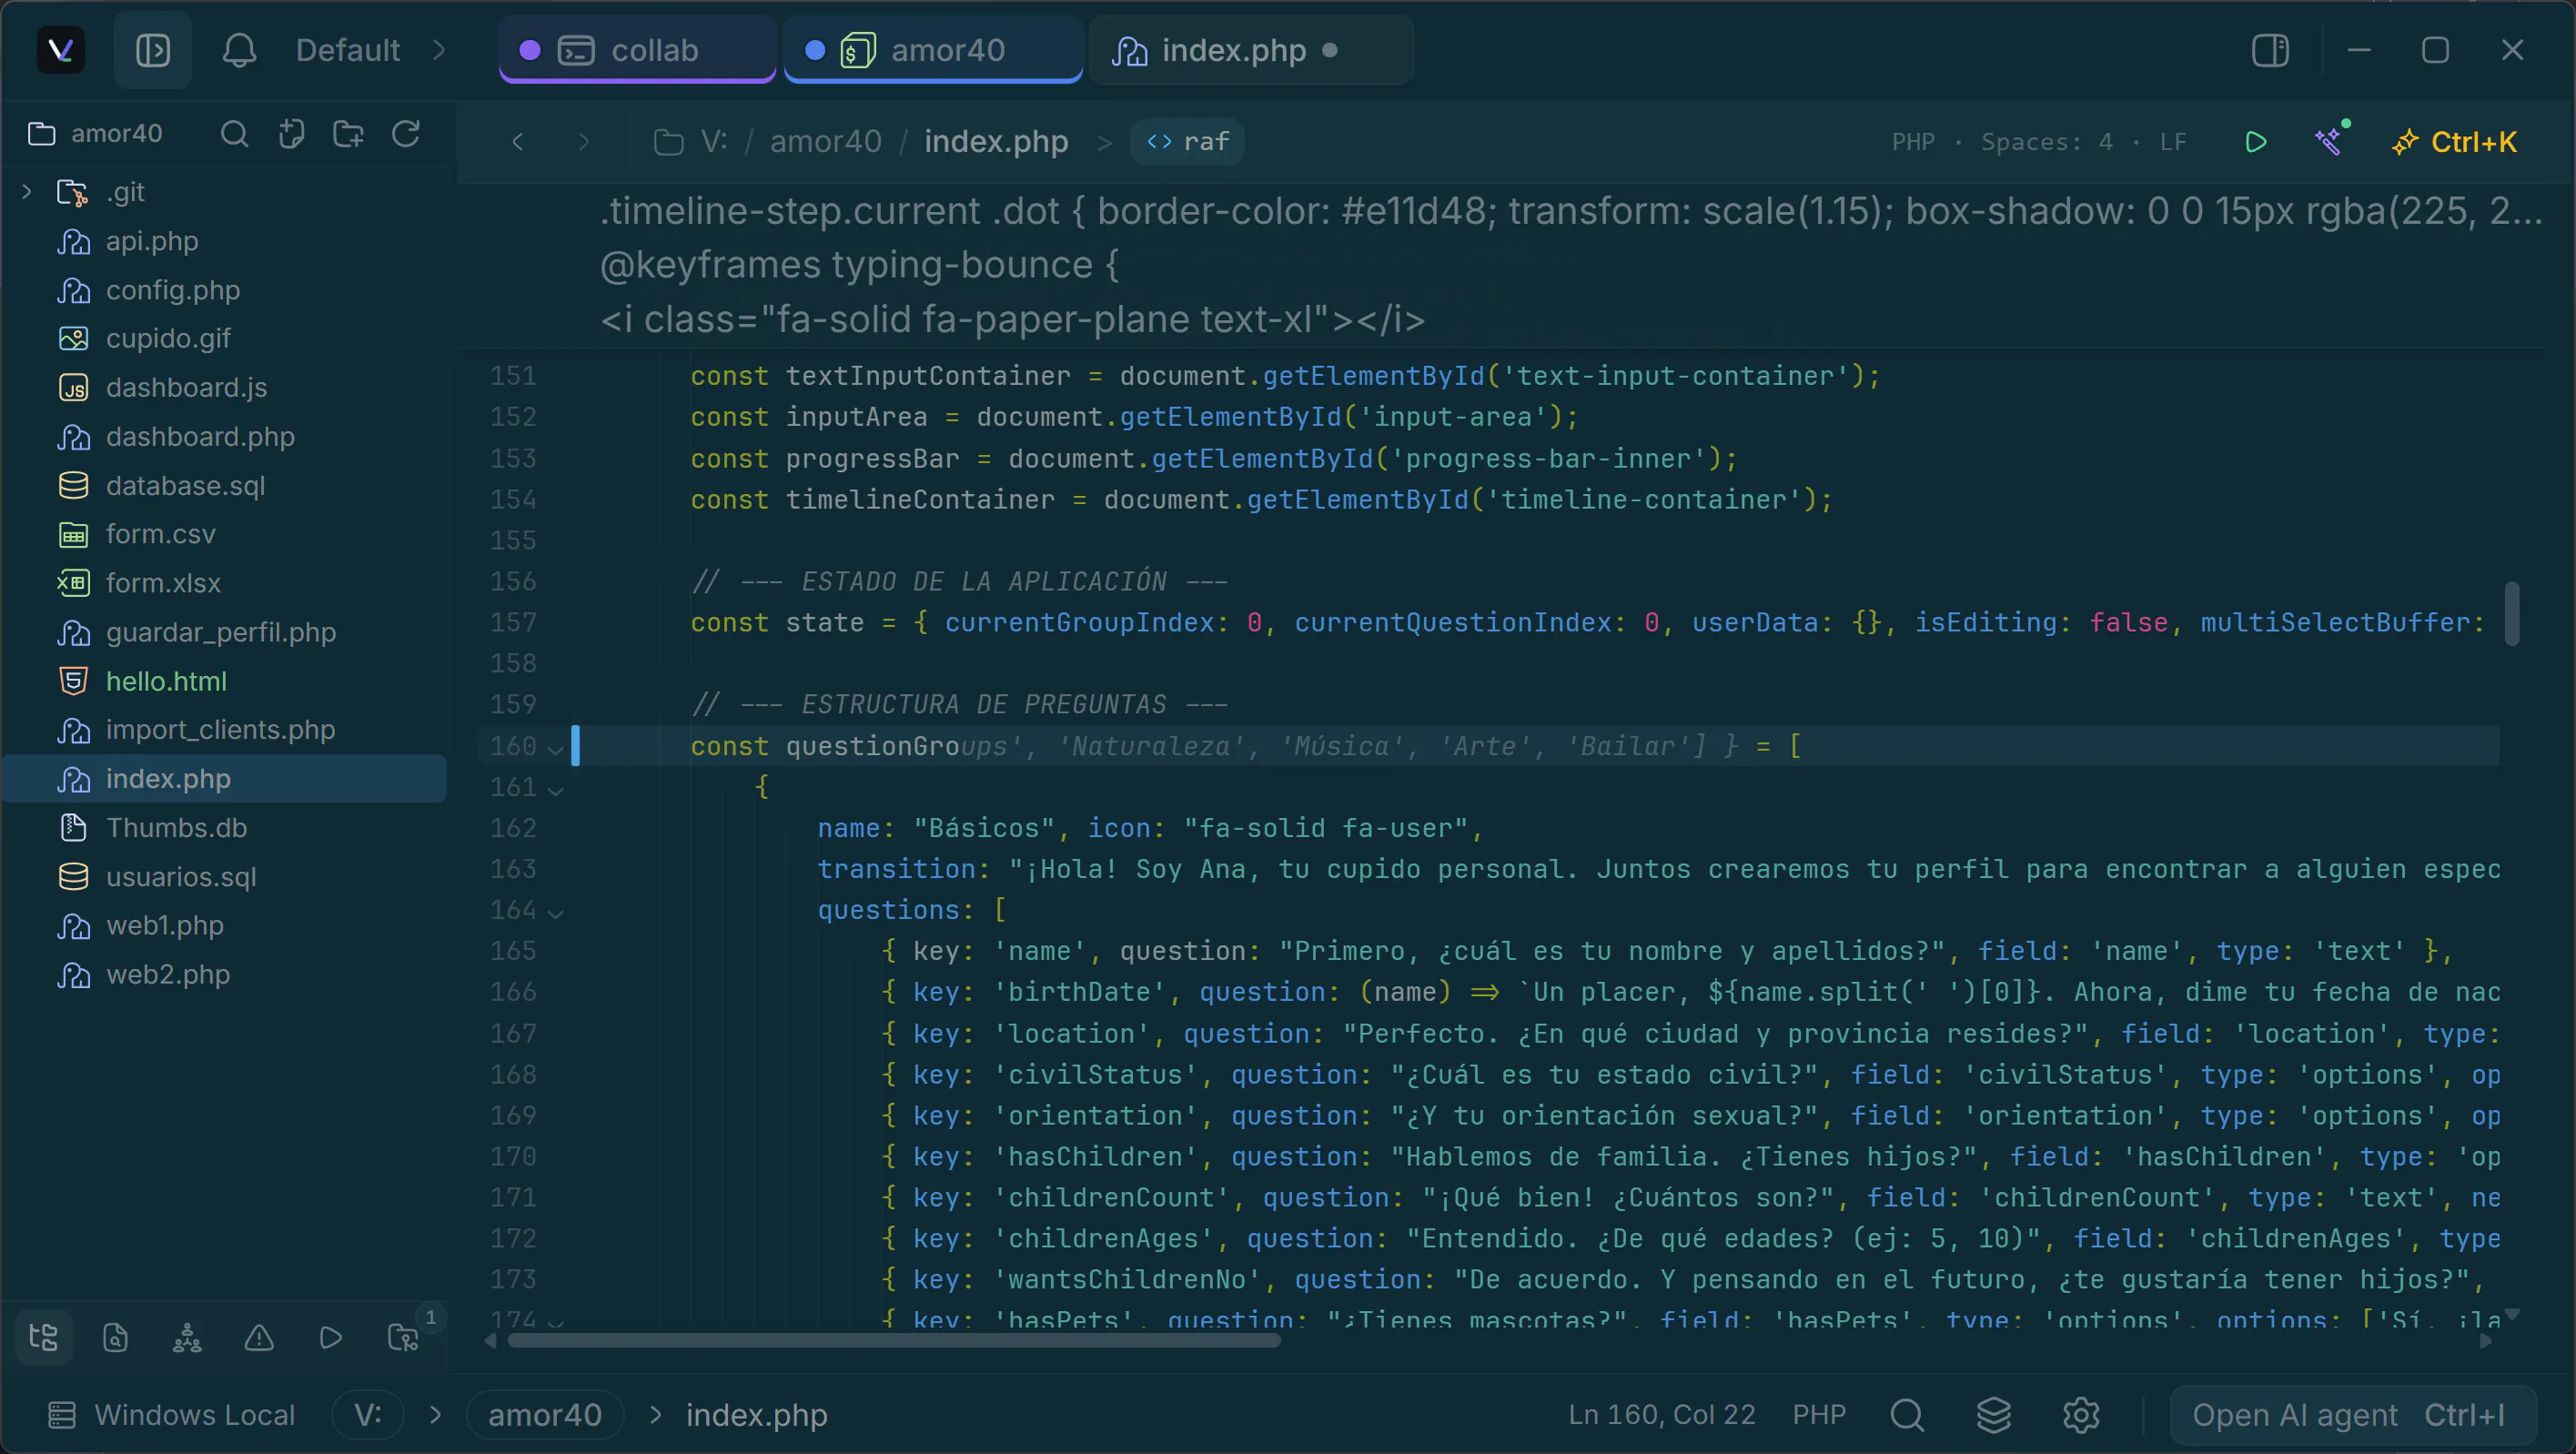Click amor40 in bottom path bar
This screenshot has height=1454, width=2576.
tap(545, 1415)
